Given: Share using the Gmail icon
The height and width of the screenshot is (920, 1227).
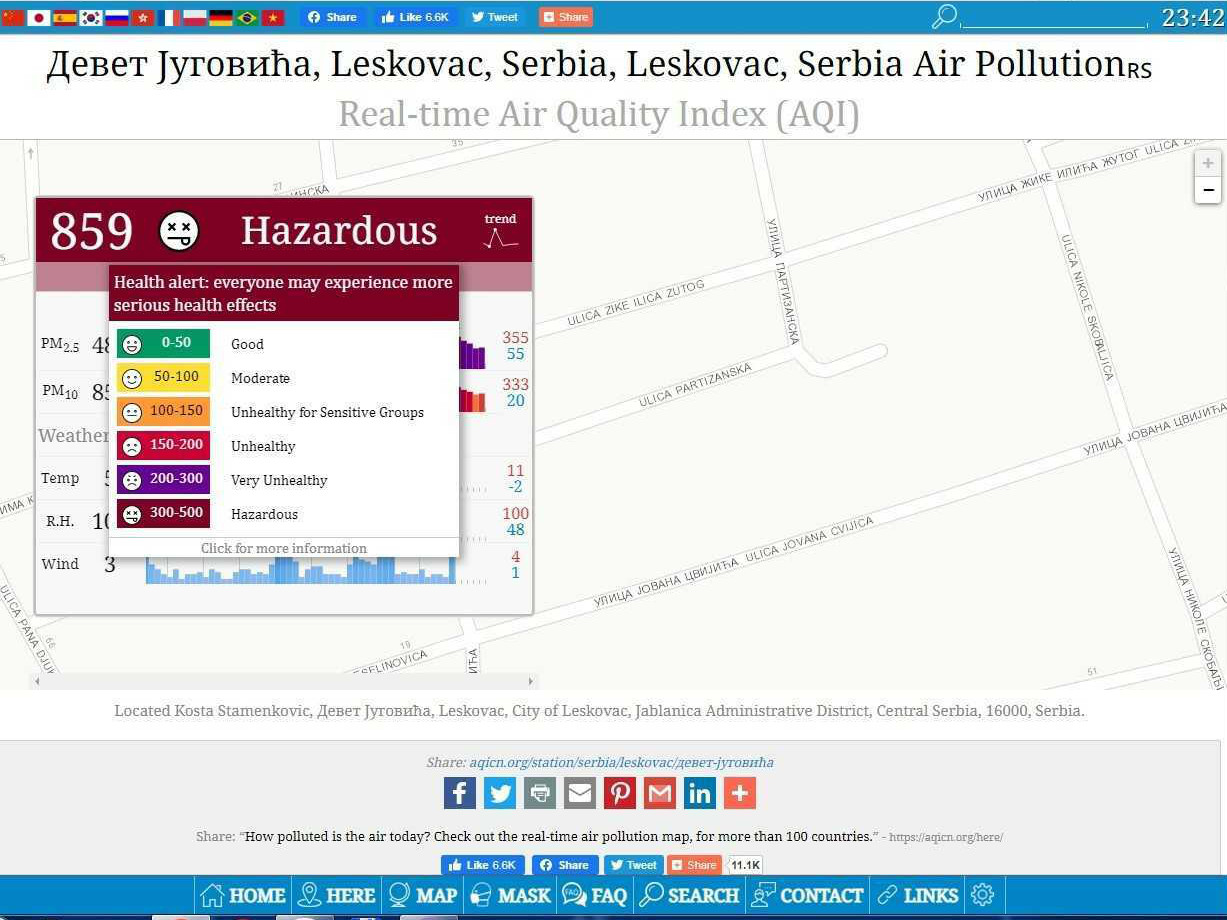Looking at the screenshot, I should (x=660, y=793).
